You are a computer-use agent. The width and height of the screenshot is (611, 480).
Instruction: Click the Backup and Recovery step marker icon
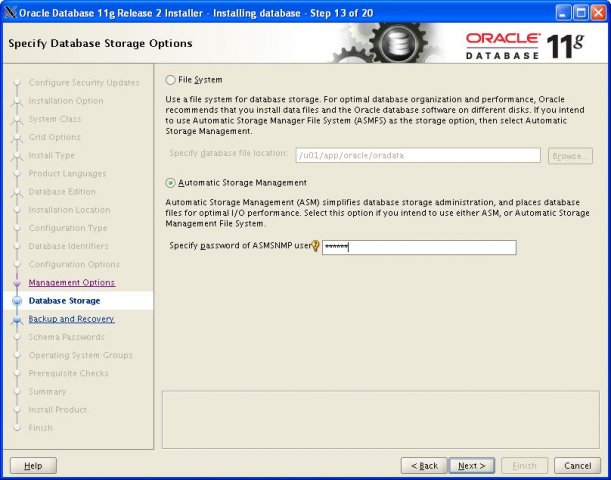[17, 319]
